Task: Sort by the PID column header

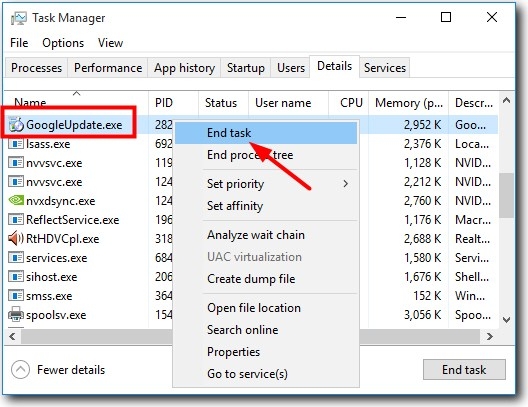Action: pos(174,103)
